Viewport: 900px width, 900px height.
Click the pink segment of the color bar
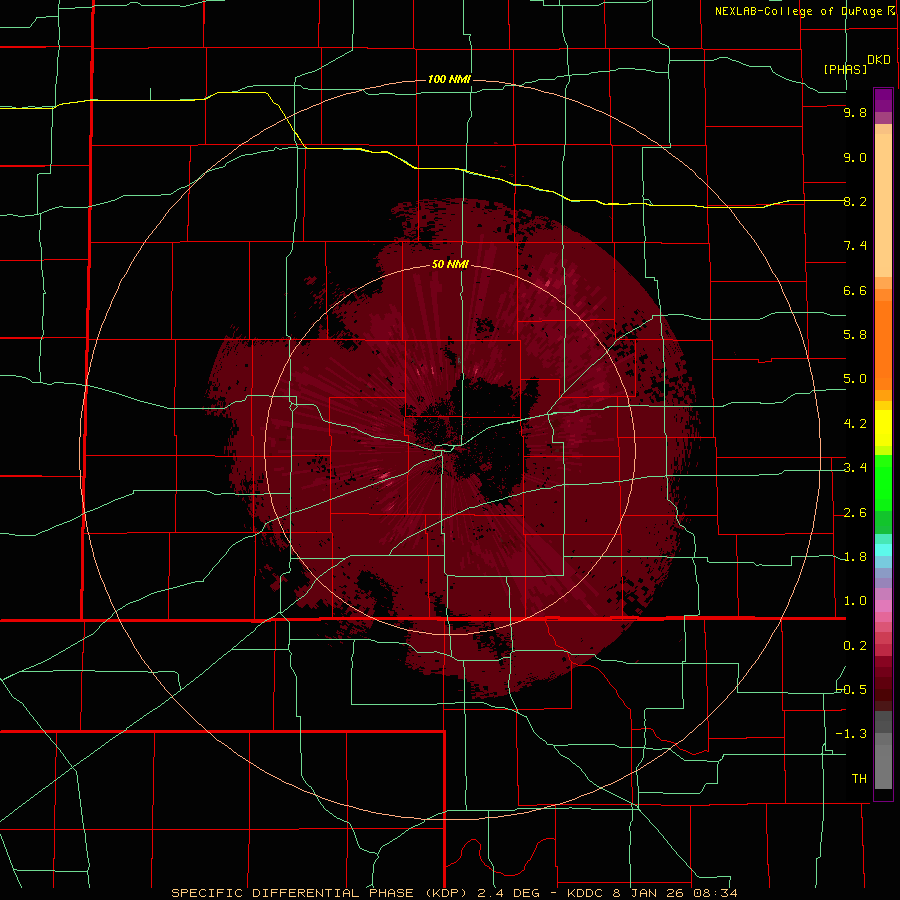(883, 606)
